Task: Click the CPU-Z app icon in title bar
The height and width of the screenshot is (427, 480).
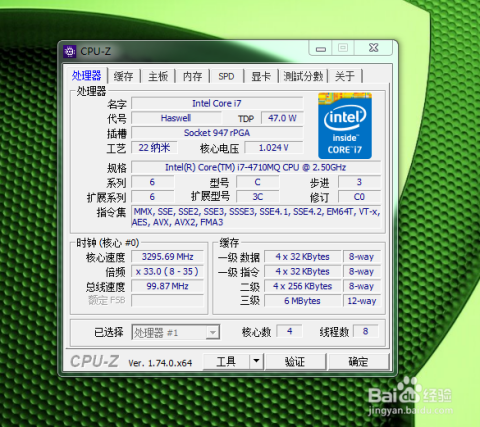Action: pos(69,52)
